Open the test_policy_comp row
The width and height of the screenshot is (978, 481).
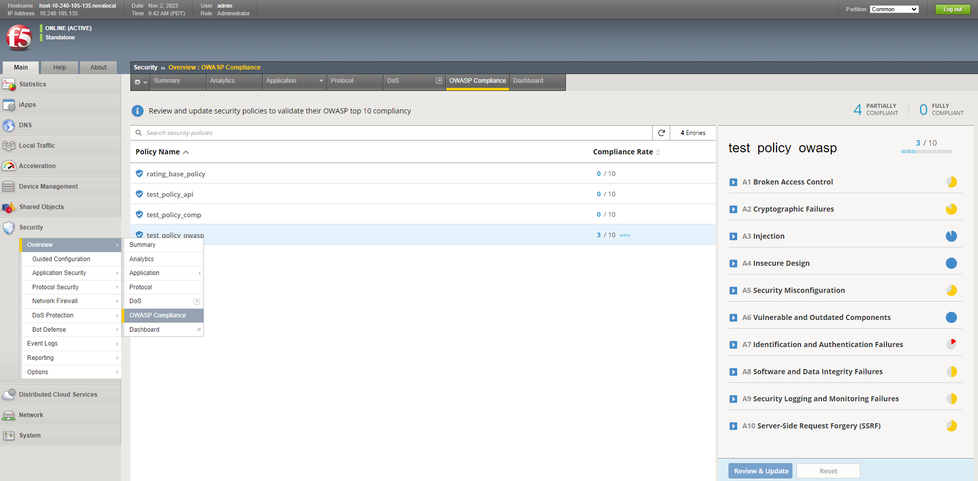click(x=423, y=214)
